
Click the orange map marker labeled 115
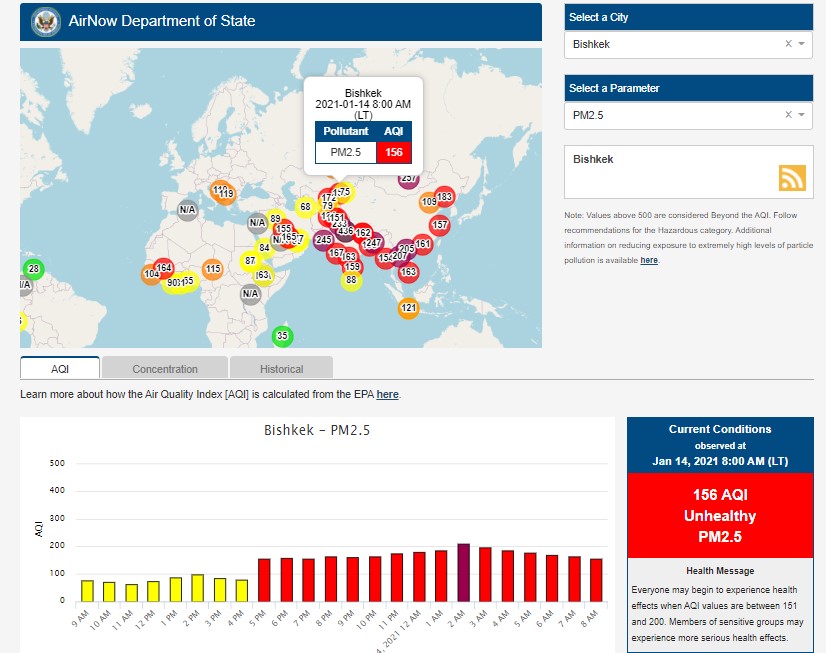click(x=212, y=269)
